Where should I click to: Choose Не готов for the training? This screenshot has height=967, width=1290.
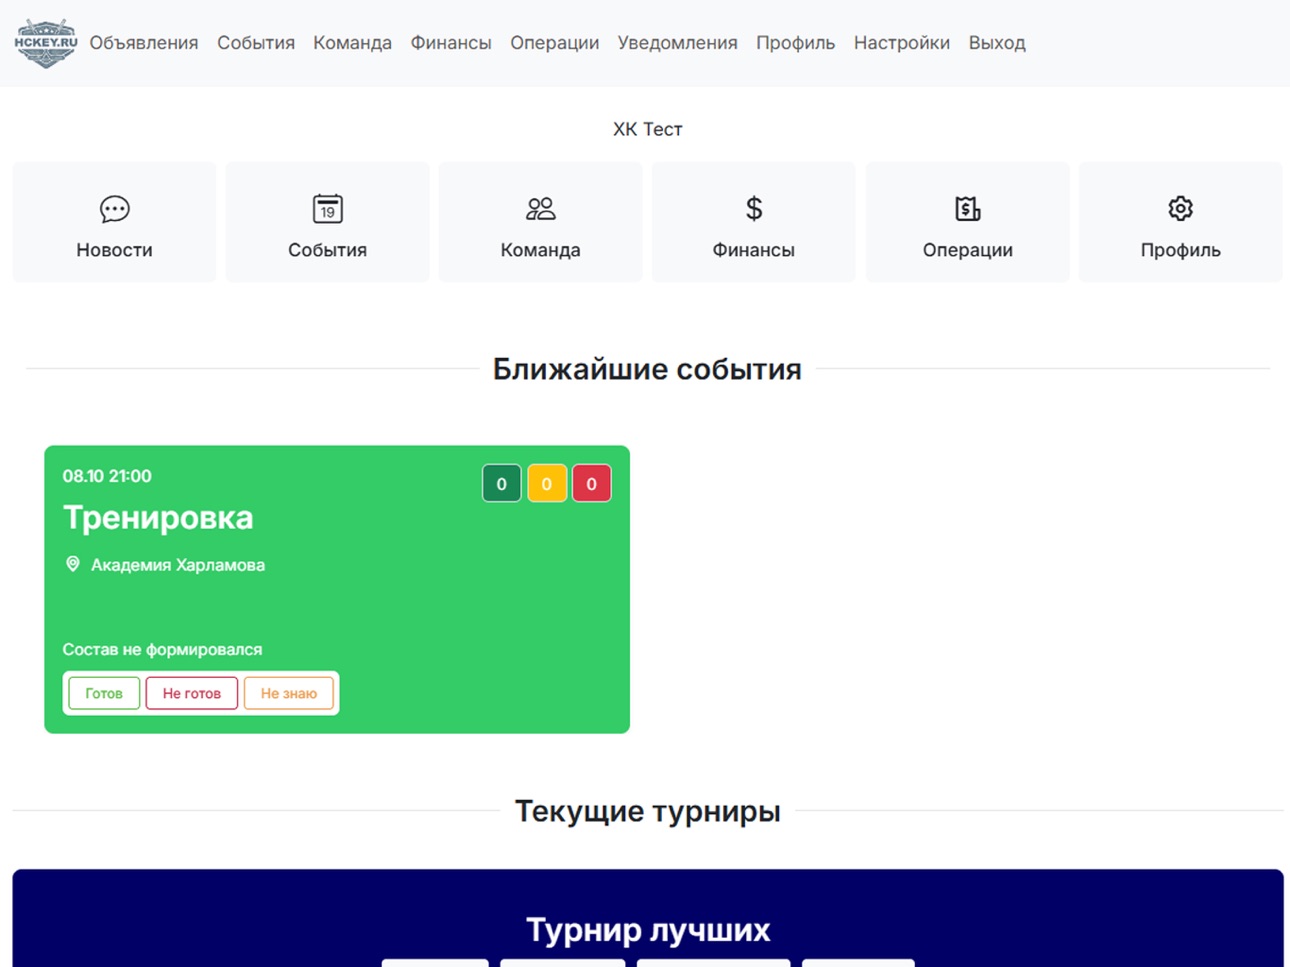tap(192, 693)
